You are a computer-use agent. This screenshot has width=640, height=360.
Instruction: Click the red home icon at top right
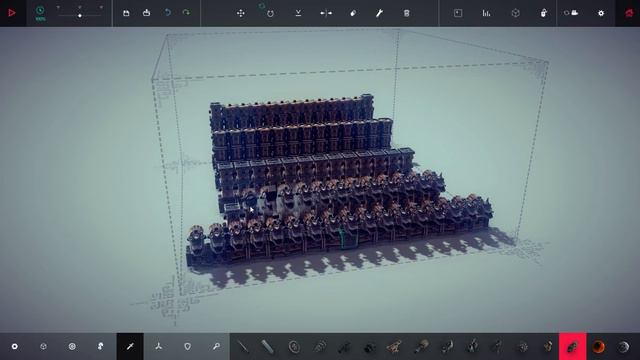click(x=629, y=13)
